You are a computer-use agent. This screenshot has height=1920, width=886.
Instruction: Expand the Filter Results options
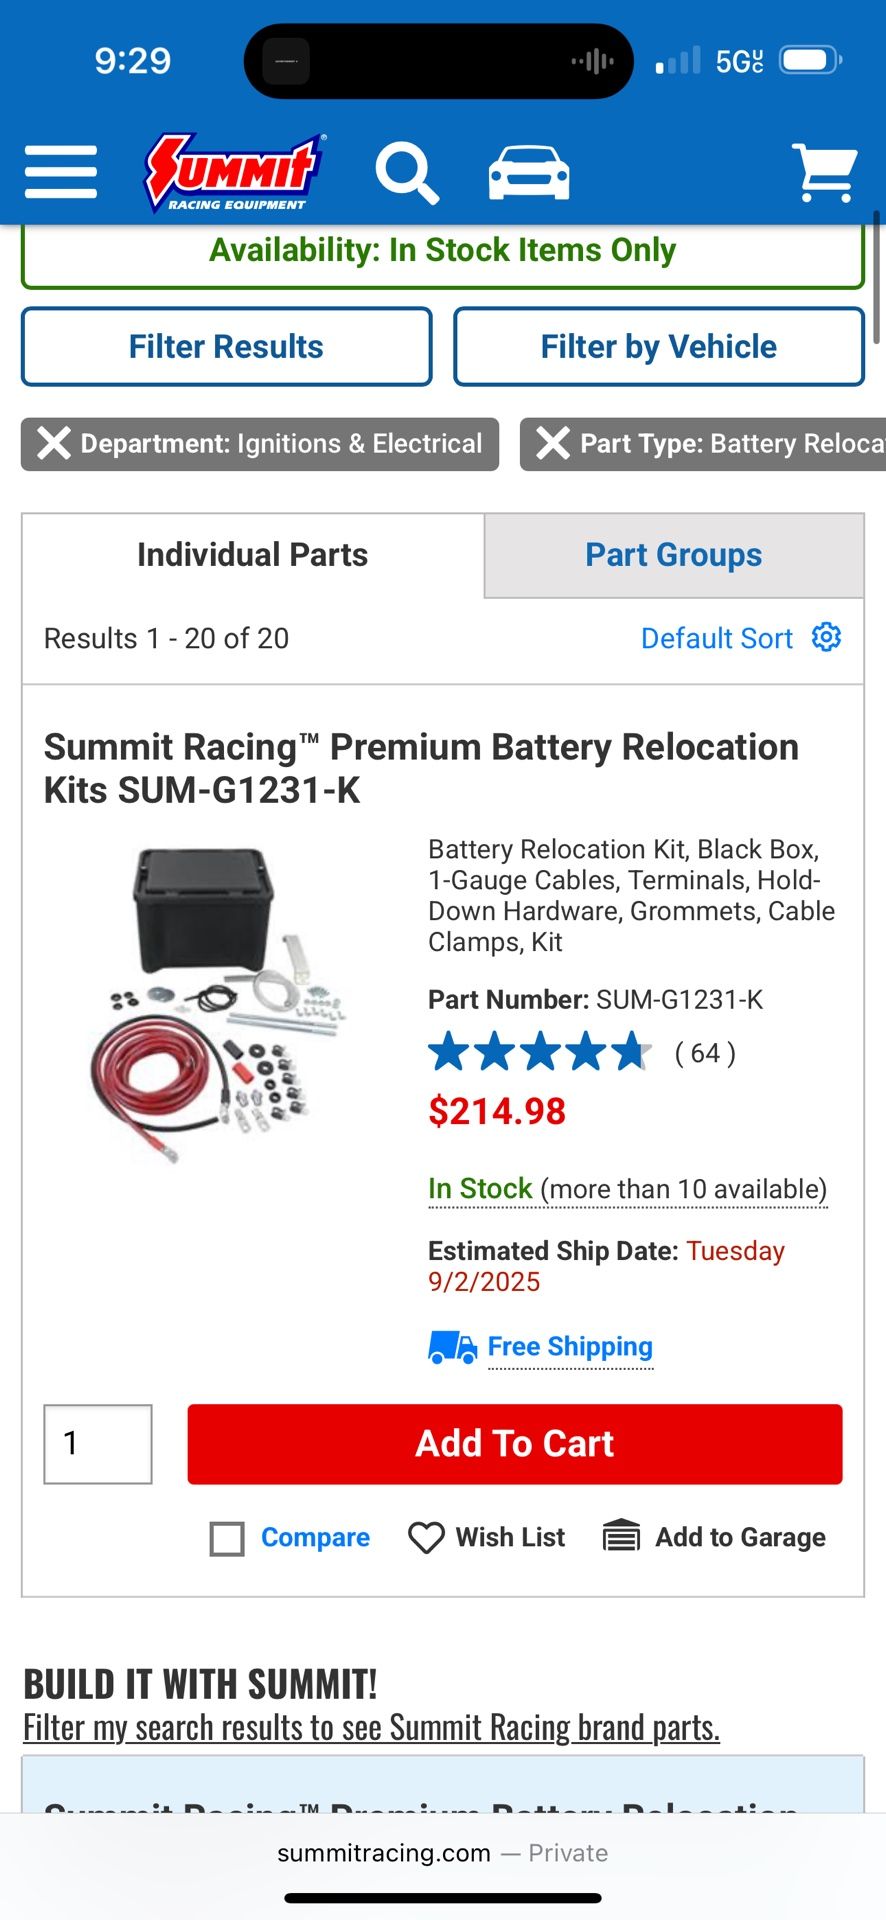pos(226,346)
